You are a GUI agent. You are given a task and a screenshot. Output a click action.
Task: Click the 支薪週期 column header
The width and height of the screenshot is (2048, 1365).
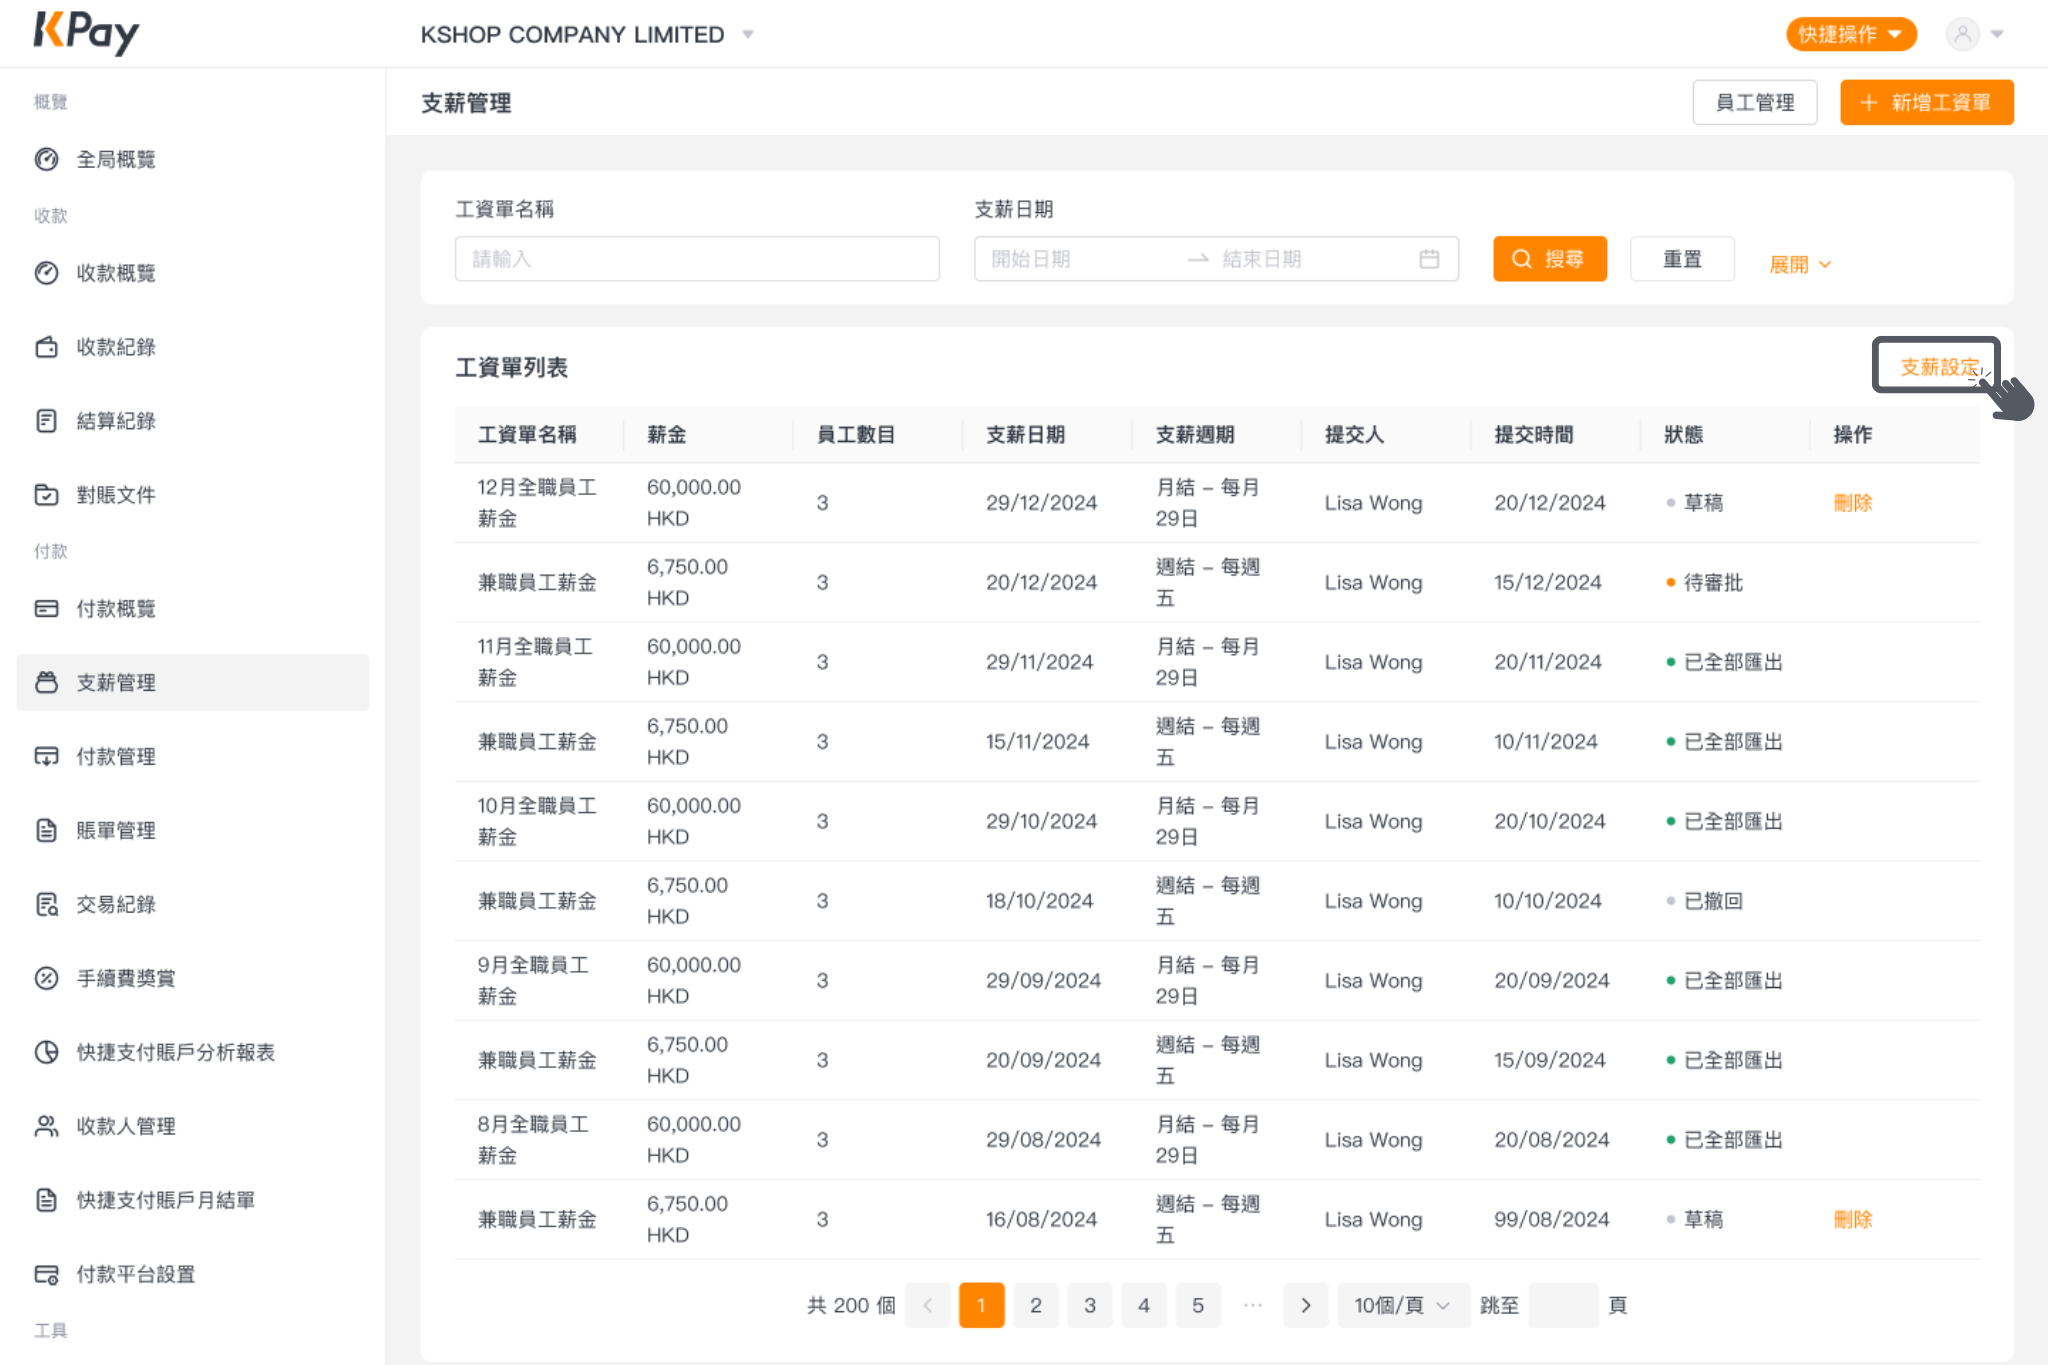(1195, 435)
